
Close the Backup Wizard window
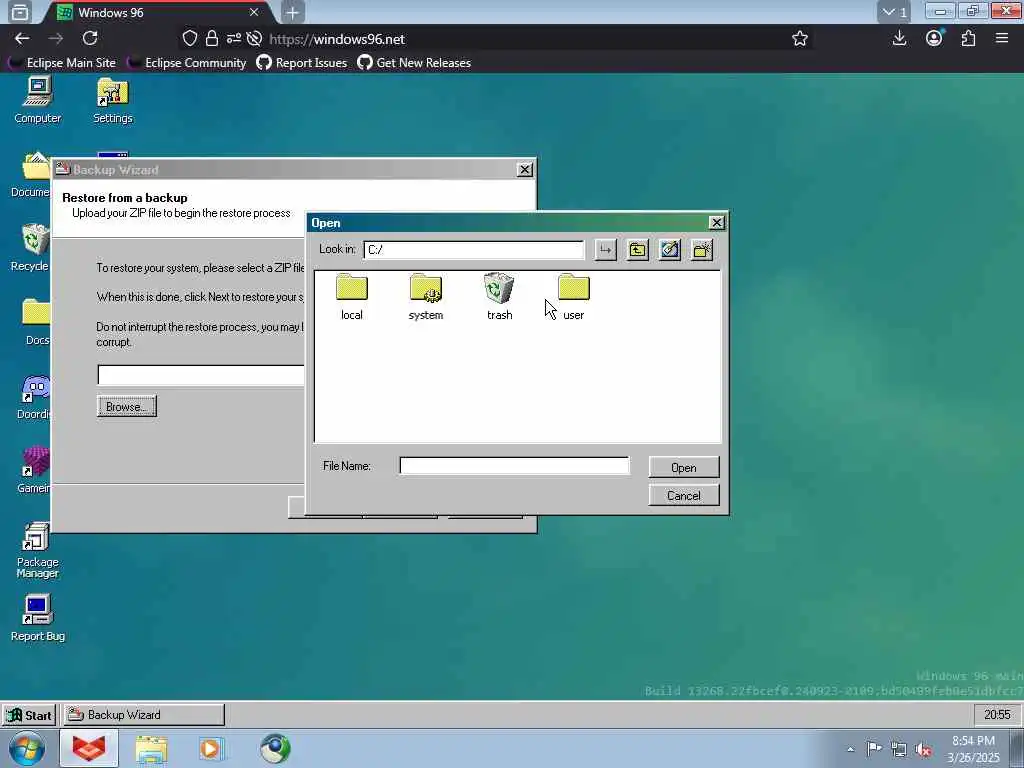click(x=524, y=170)
